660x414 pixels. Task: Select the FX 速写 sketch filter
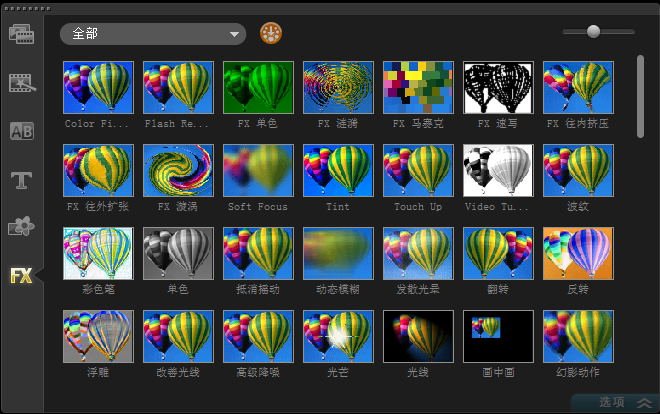click(x=498, y=87)
